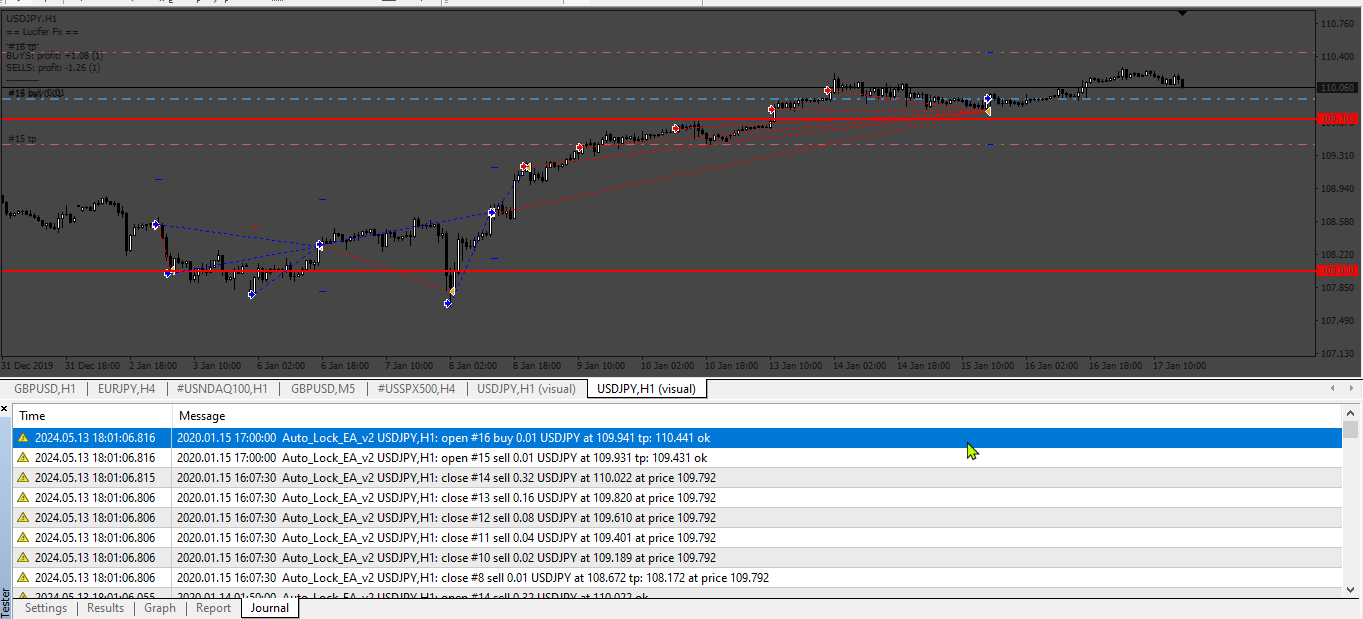Click the red 109.703 price level label
Screen dimensions: 1363x619
(1337, 119)
